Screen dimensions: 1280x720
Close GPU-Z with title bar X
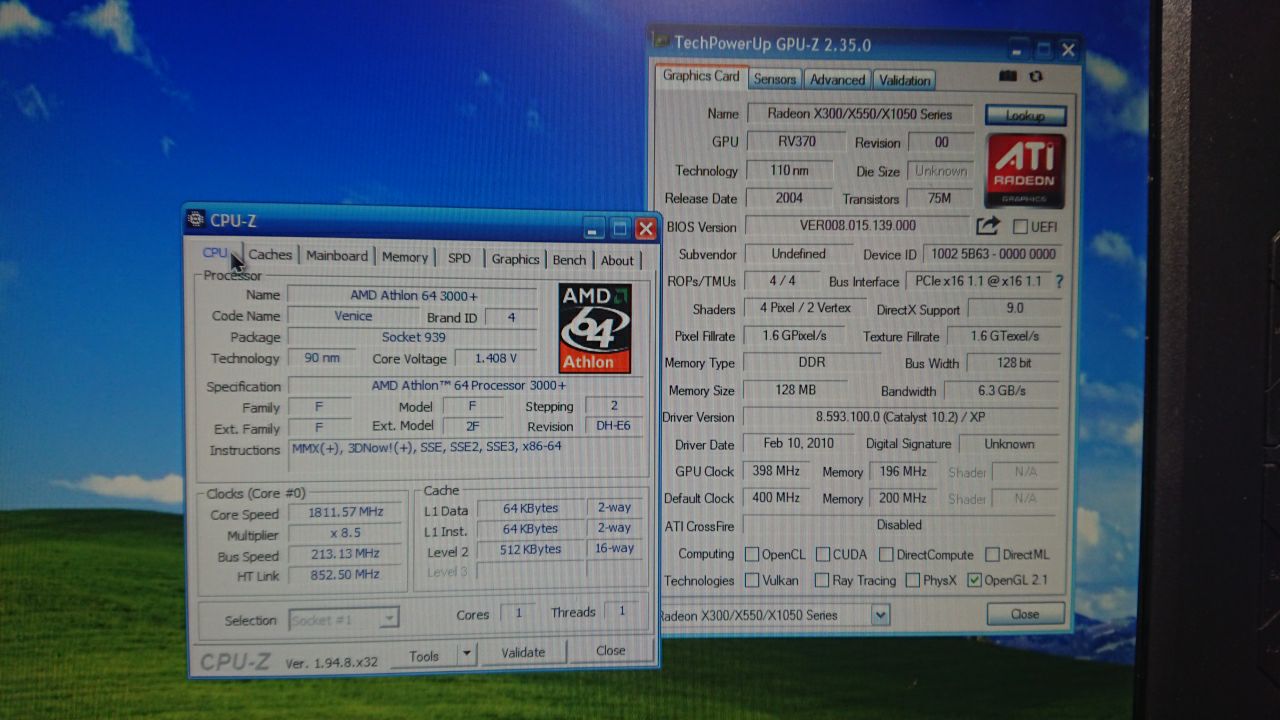1068,49
